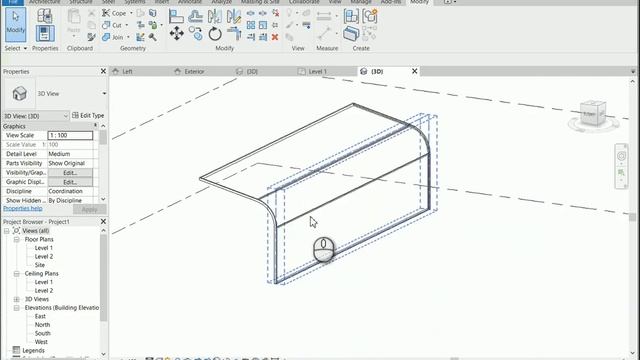The image size is (640, 360).
Task: Click the Discipline value Coordination
Action: (x=70, y=191)
